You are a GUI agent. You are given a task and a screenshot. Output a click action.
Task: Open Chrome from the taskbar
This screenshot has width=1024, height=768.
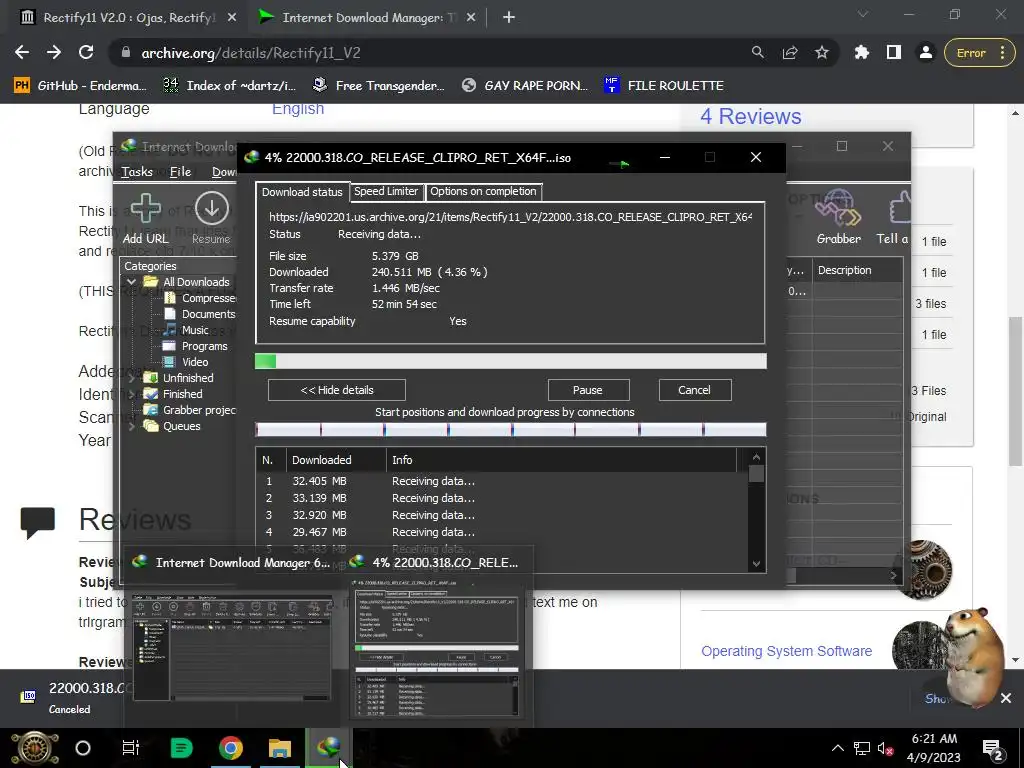tap(231, 748)
